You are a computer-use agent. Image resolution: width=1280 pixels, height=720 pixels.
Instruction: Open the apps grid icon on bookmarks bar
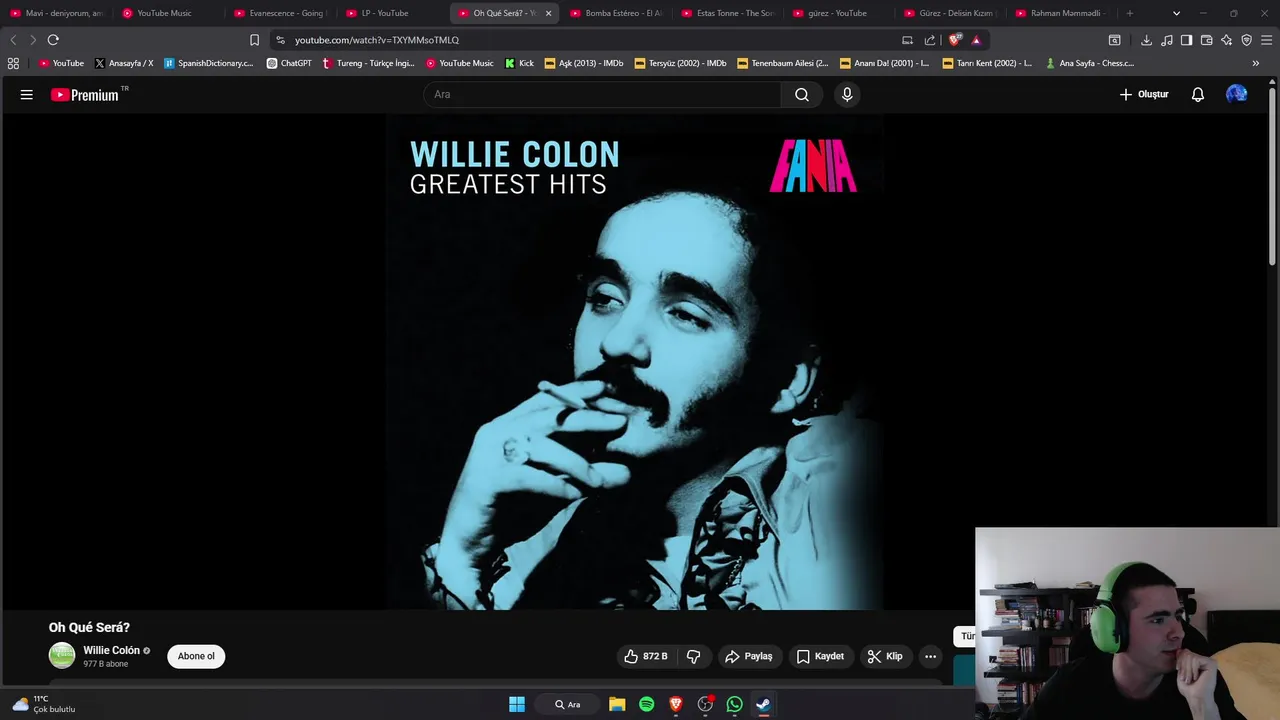(13, 63)
